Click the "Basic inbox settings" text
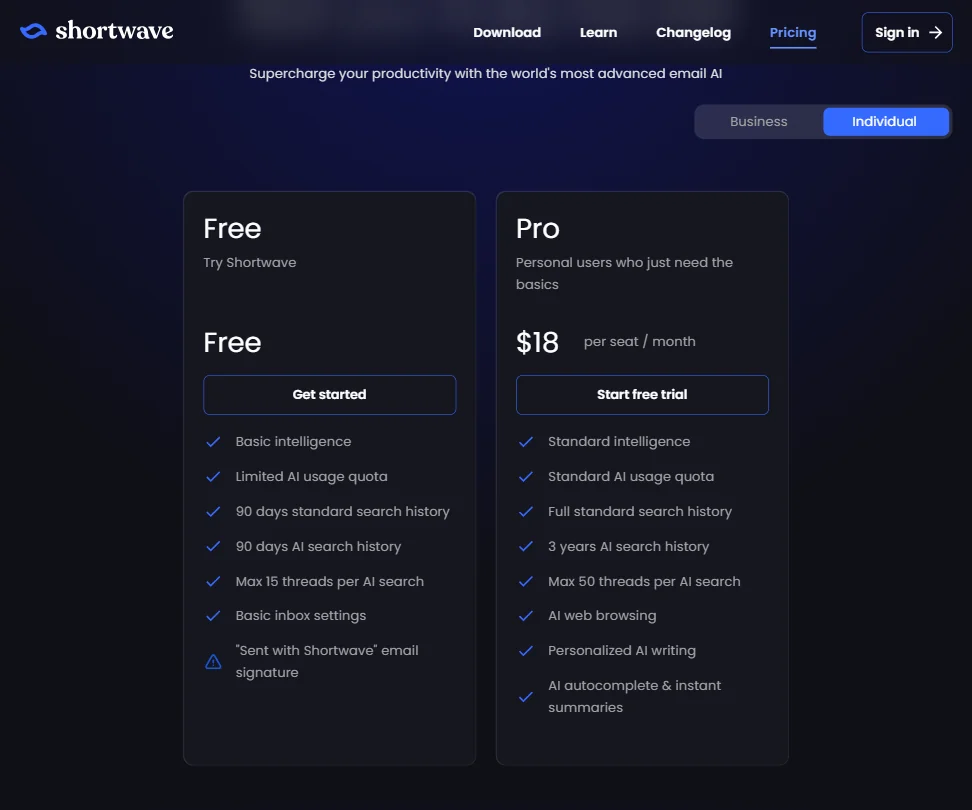This screenshot has height=810, width=972. click(301, 615)
